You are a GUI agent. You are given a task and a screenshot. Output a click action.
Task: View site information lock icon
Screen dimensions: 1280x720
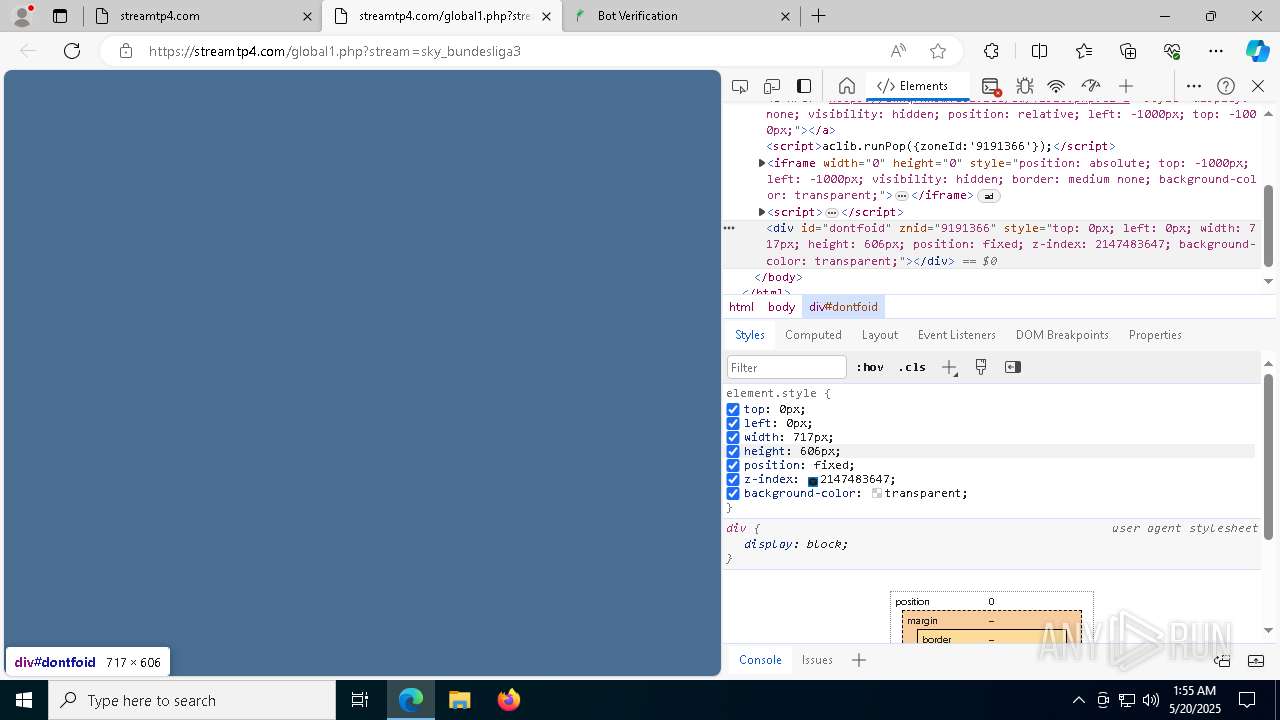[125, 51]
